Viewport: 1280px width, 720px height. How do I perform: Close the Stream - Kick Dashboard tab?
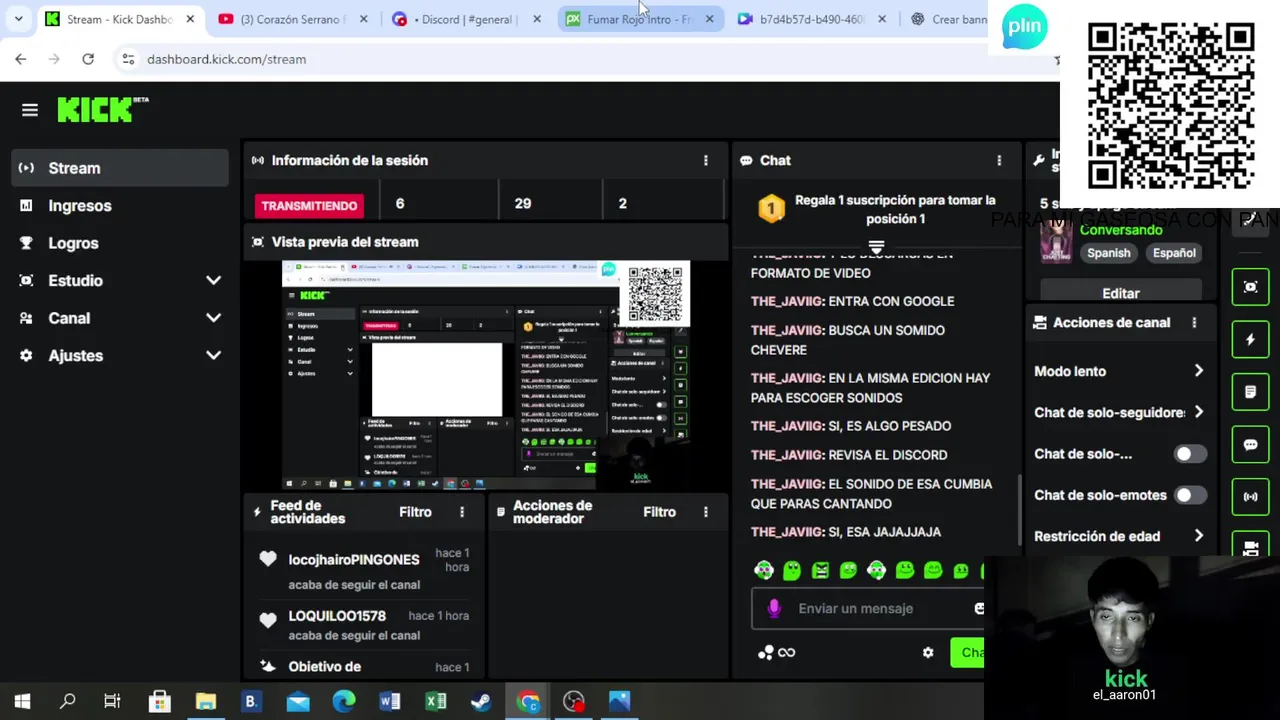pyautogui.click(x=190, y=19)
